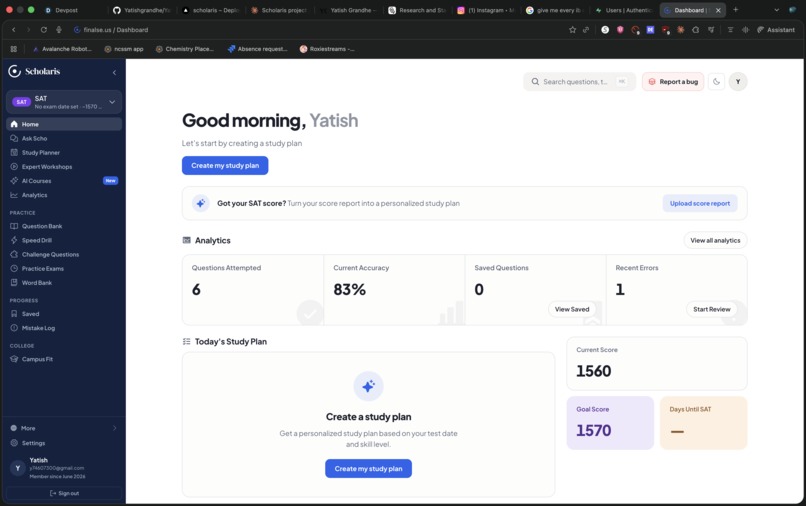Open Expert Workshops in sidebar
The image size is (806, 506).
click(64, 167)
